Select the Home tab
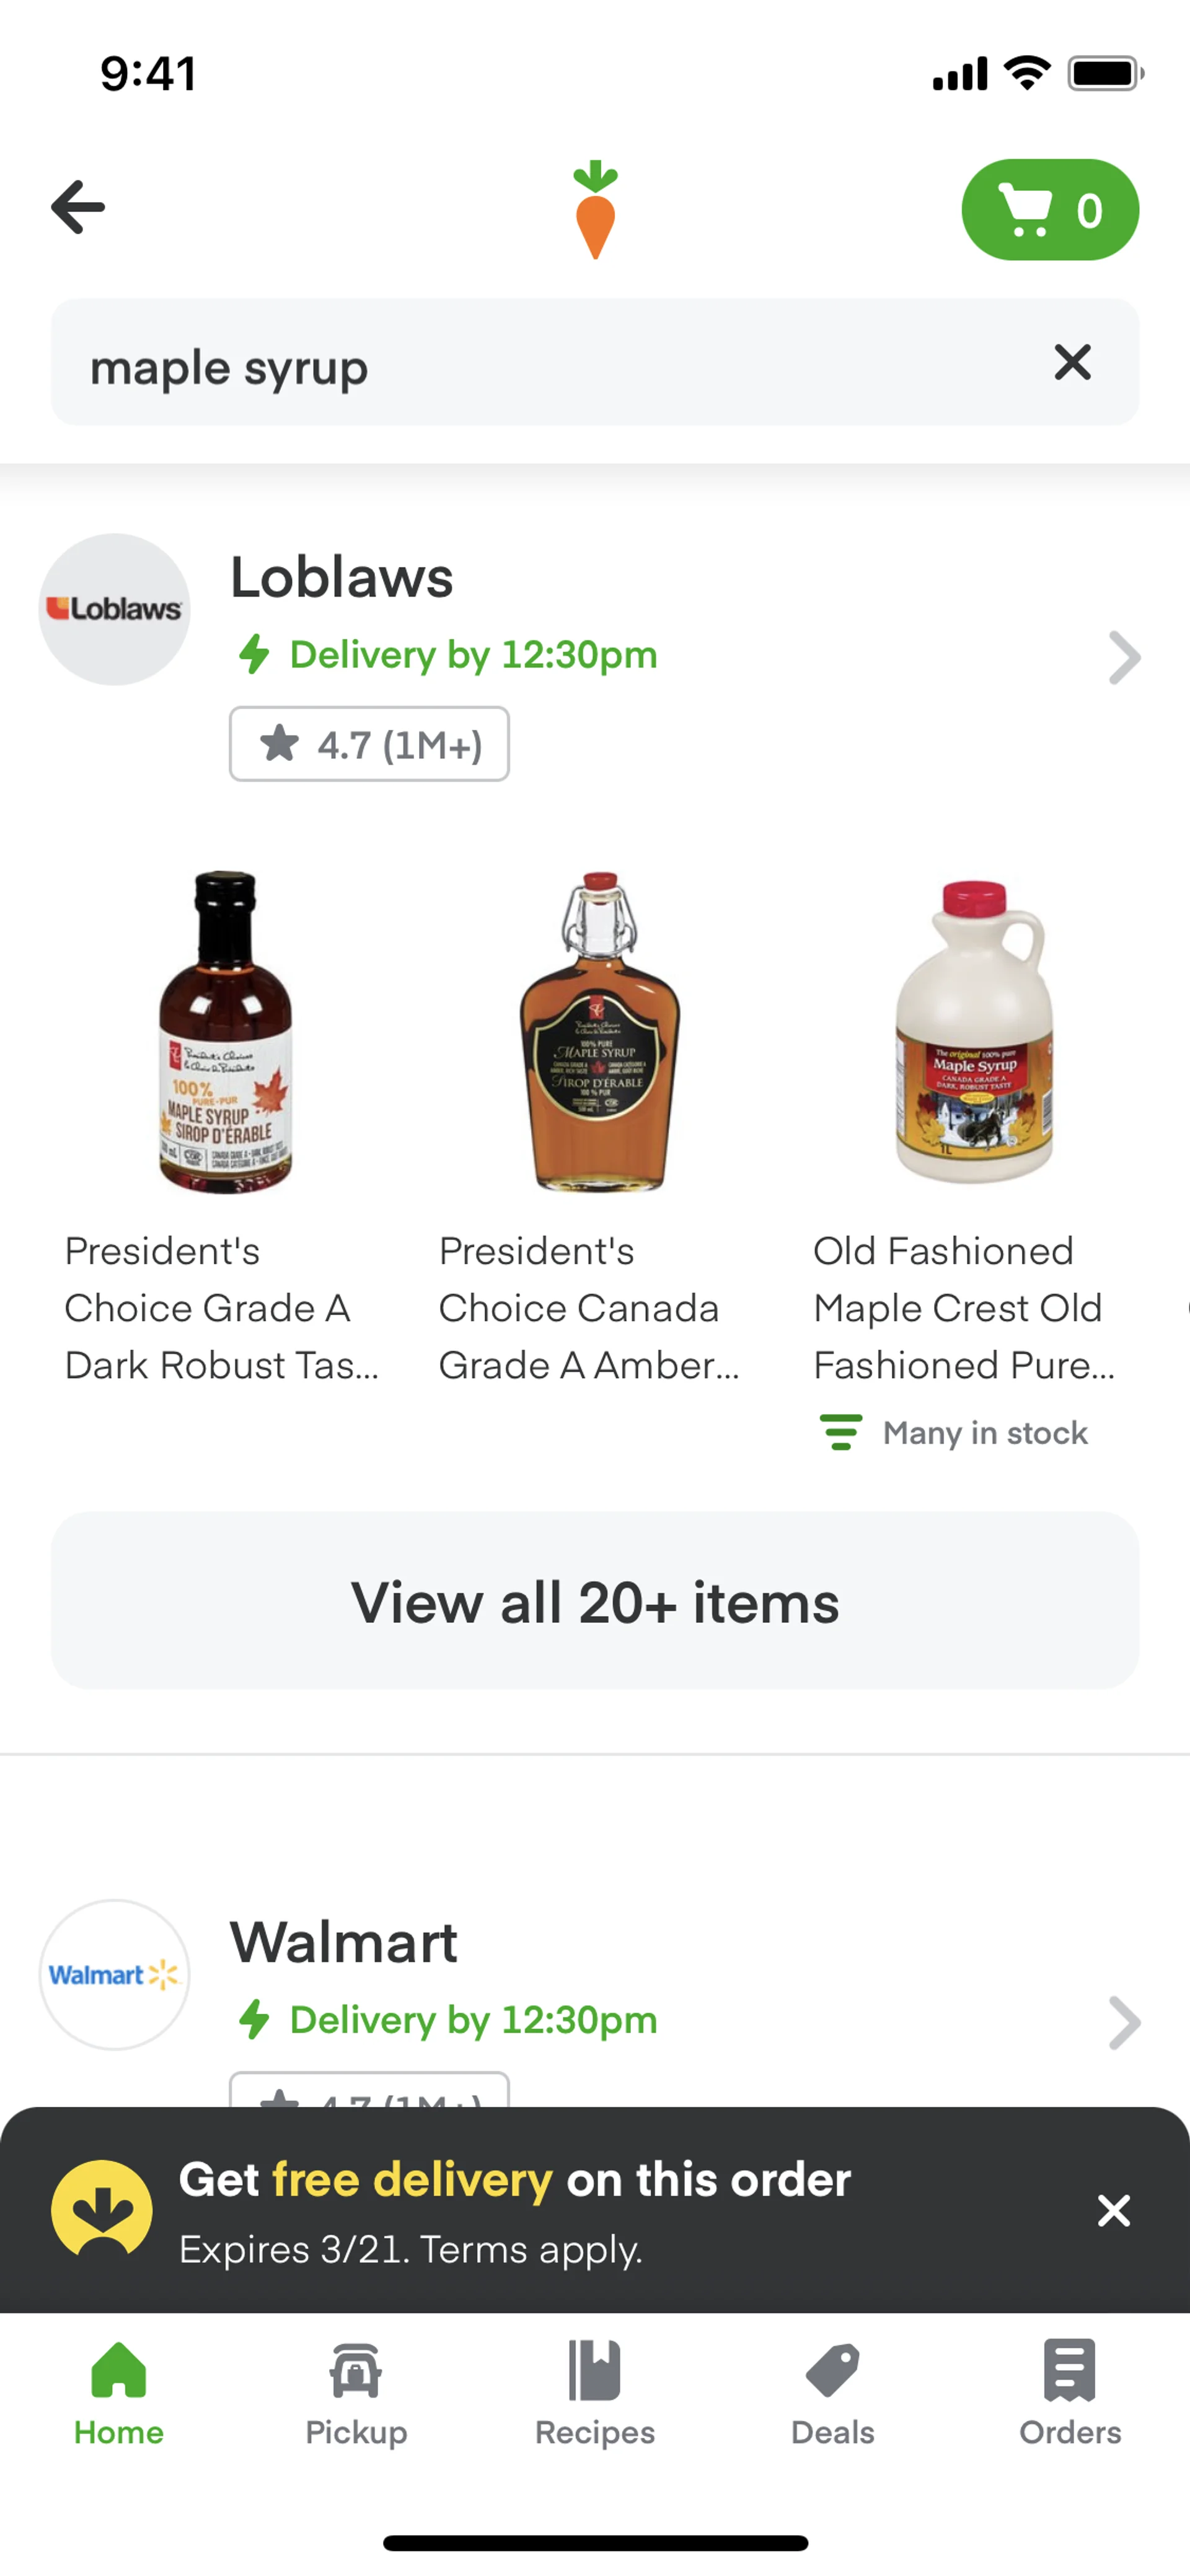1190x2576 pixels. (119, 2392)
